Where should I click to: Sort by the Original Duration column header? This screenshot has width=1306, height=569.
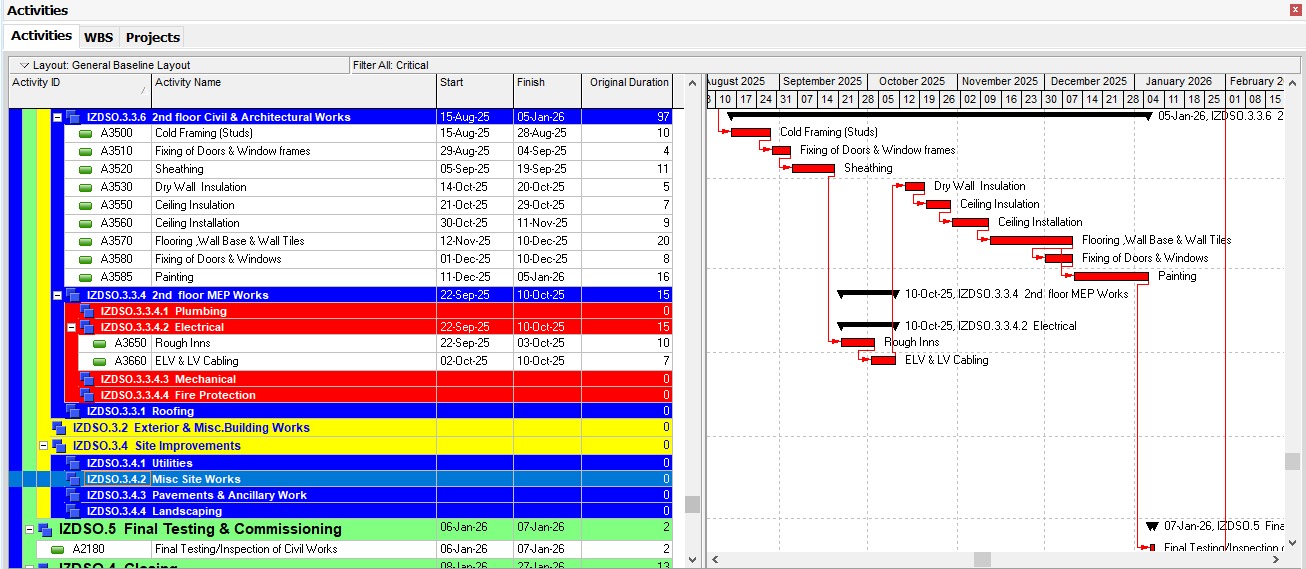point(628,83)
